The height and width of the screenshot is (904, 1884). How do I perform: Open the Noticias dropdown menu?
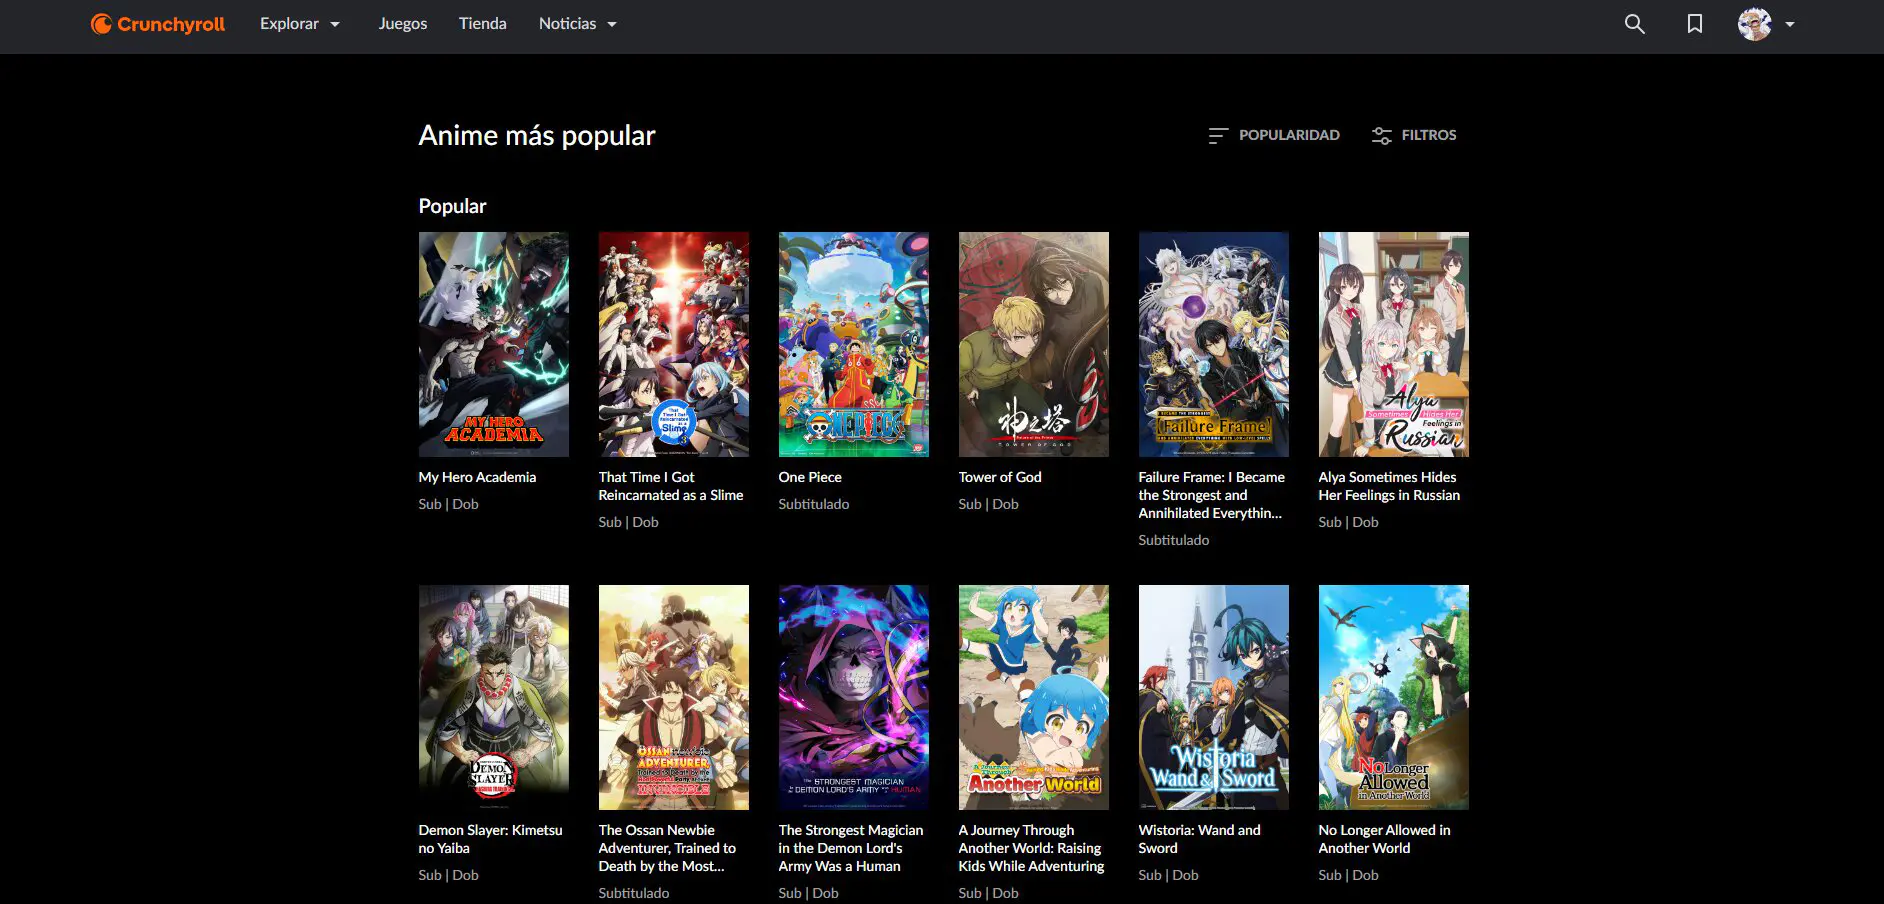[x=578, y=24]
